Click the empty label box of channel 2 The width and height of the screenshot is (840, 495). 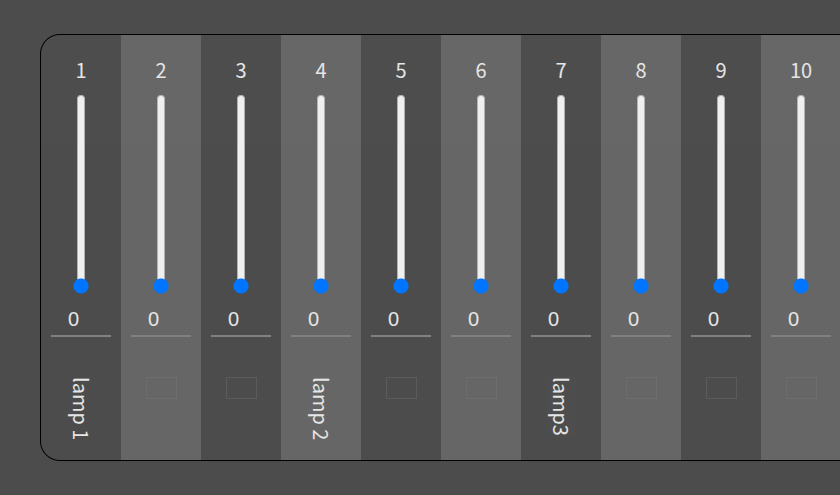[x=161, y=388]
